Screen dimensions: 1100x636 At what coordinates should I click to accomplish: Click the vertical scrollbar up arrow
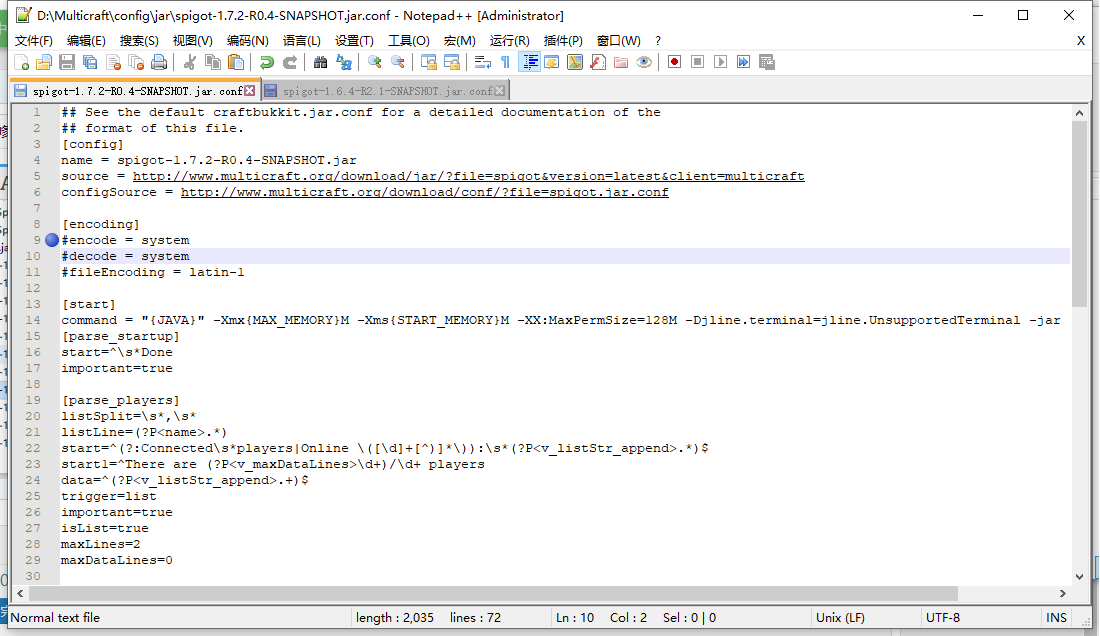(x=1079, y=112)
